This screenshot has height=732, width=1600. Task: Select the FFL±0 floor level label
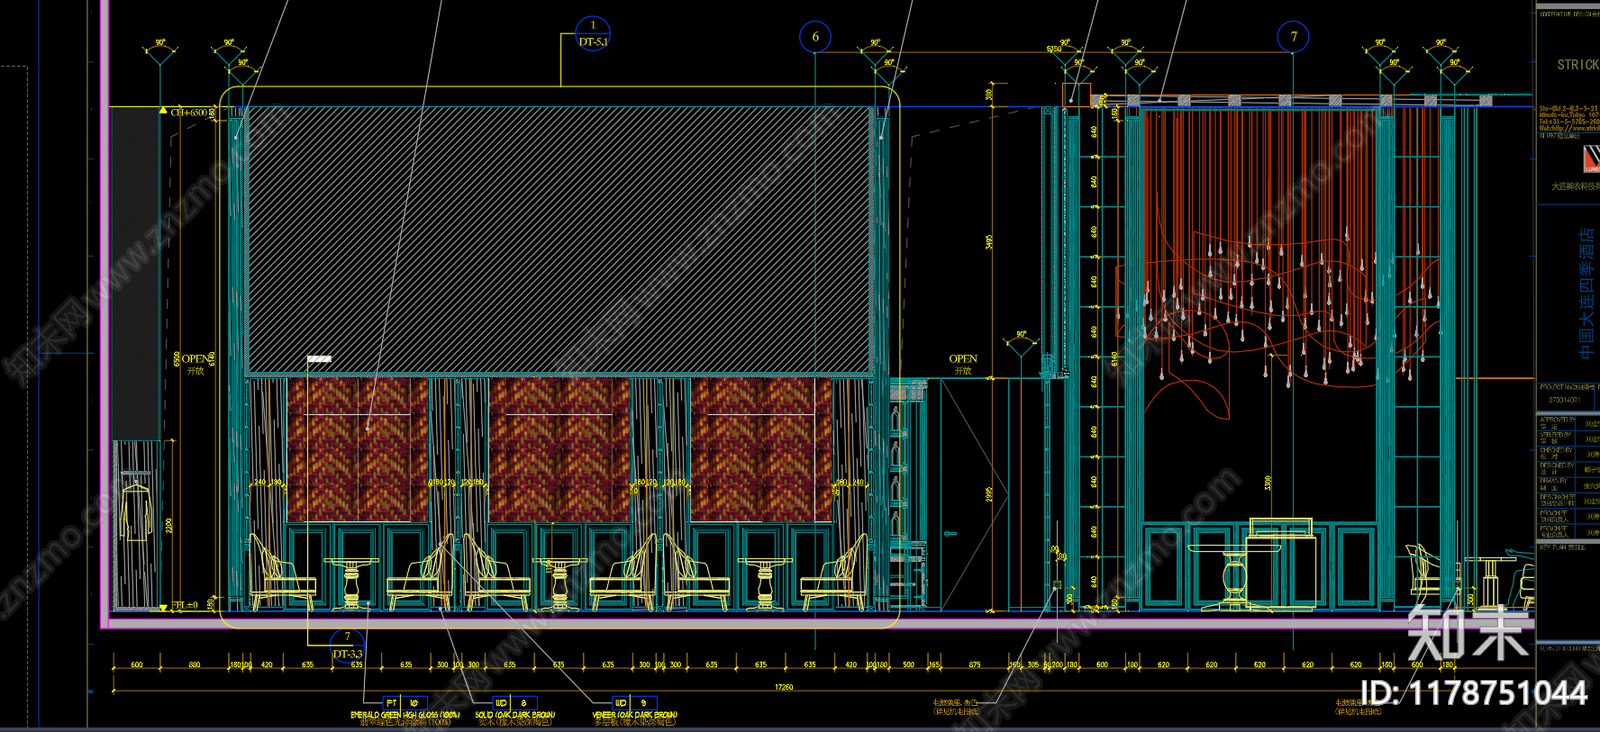[x=185, y=605]
